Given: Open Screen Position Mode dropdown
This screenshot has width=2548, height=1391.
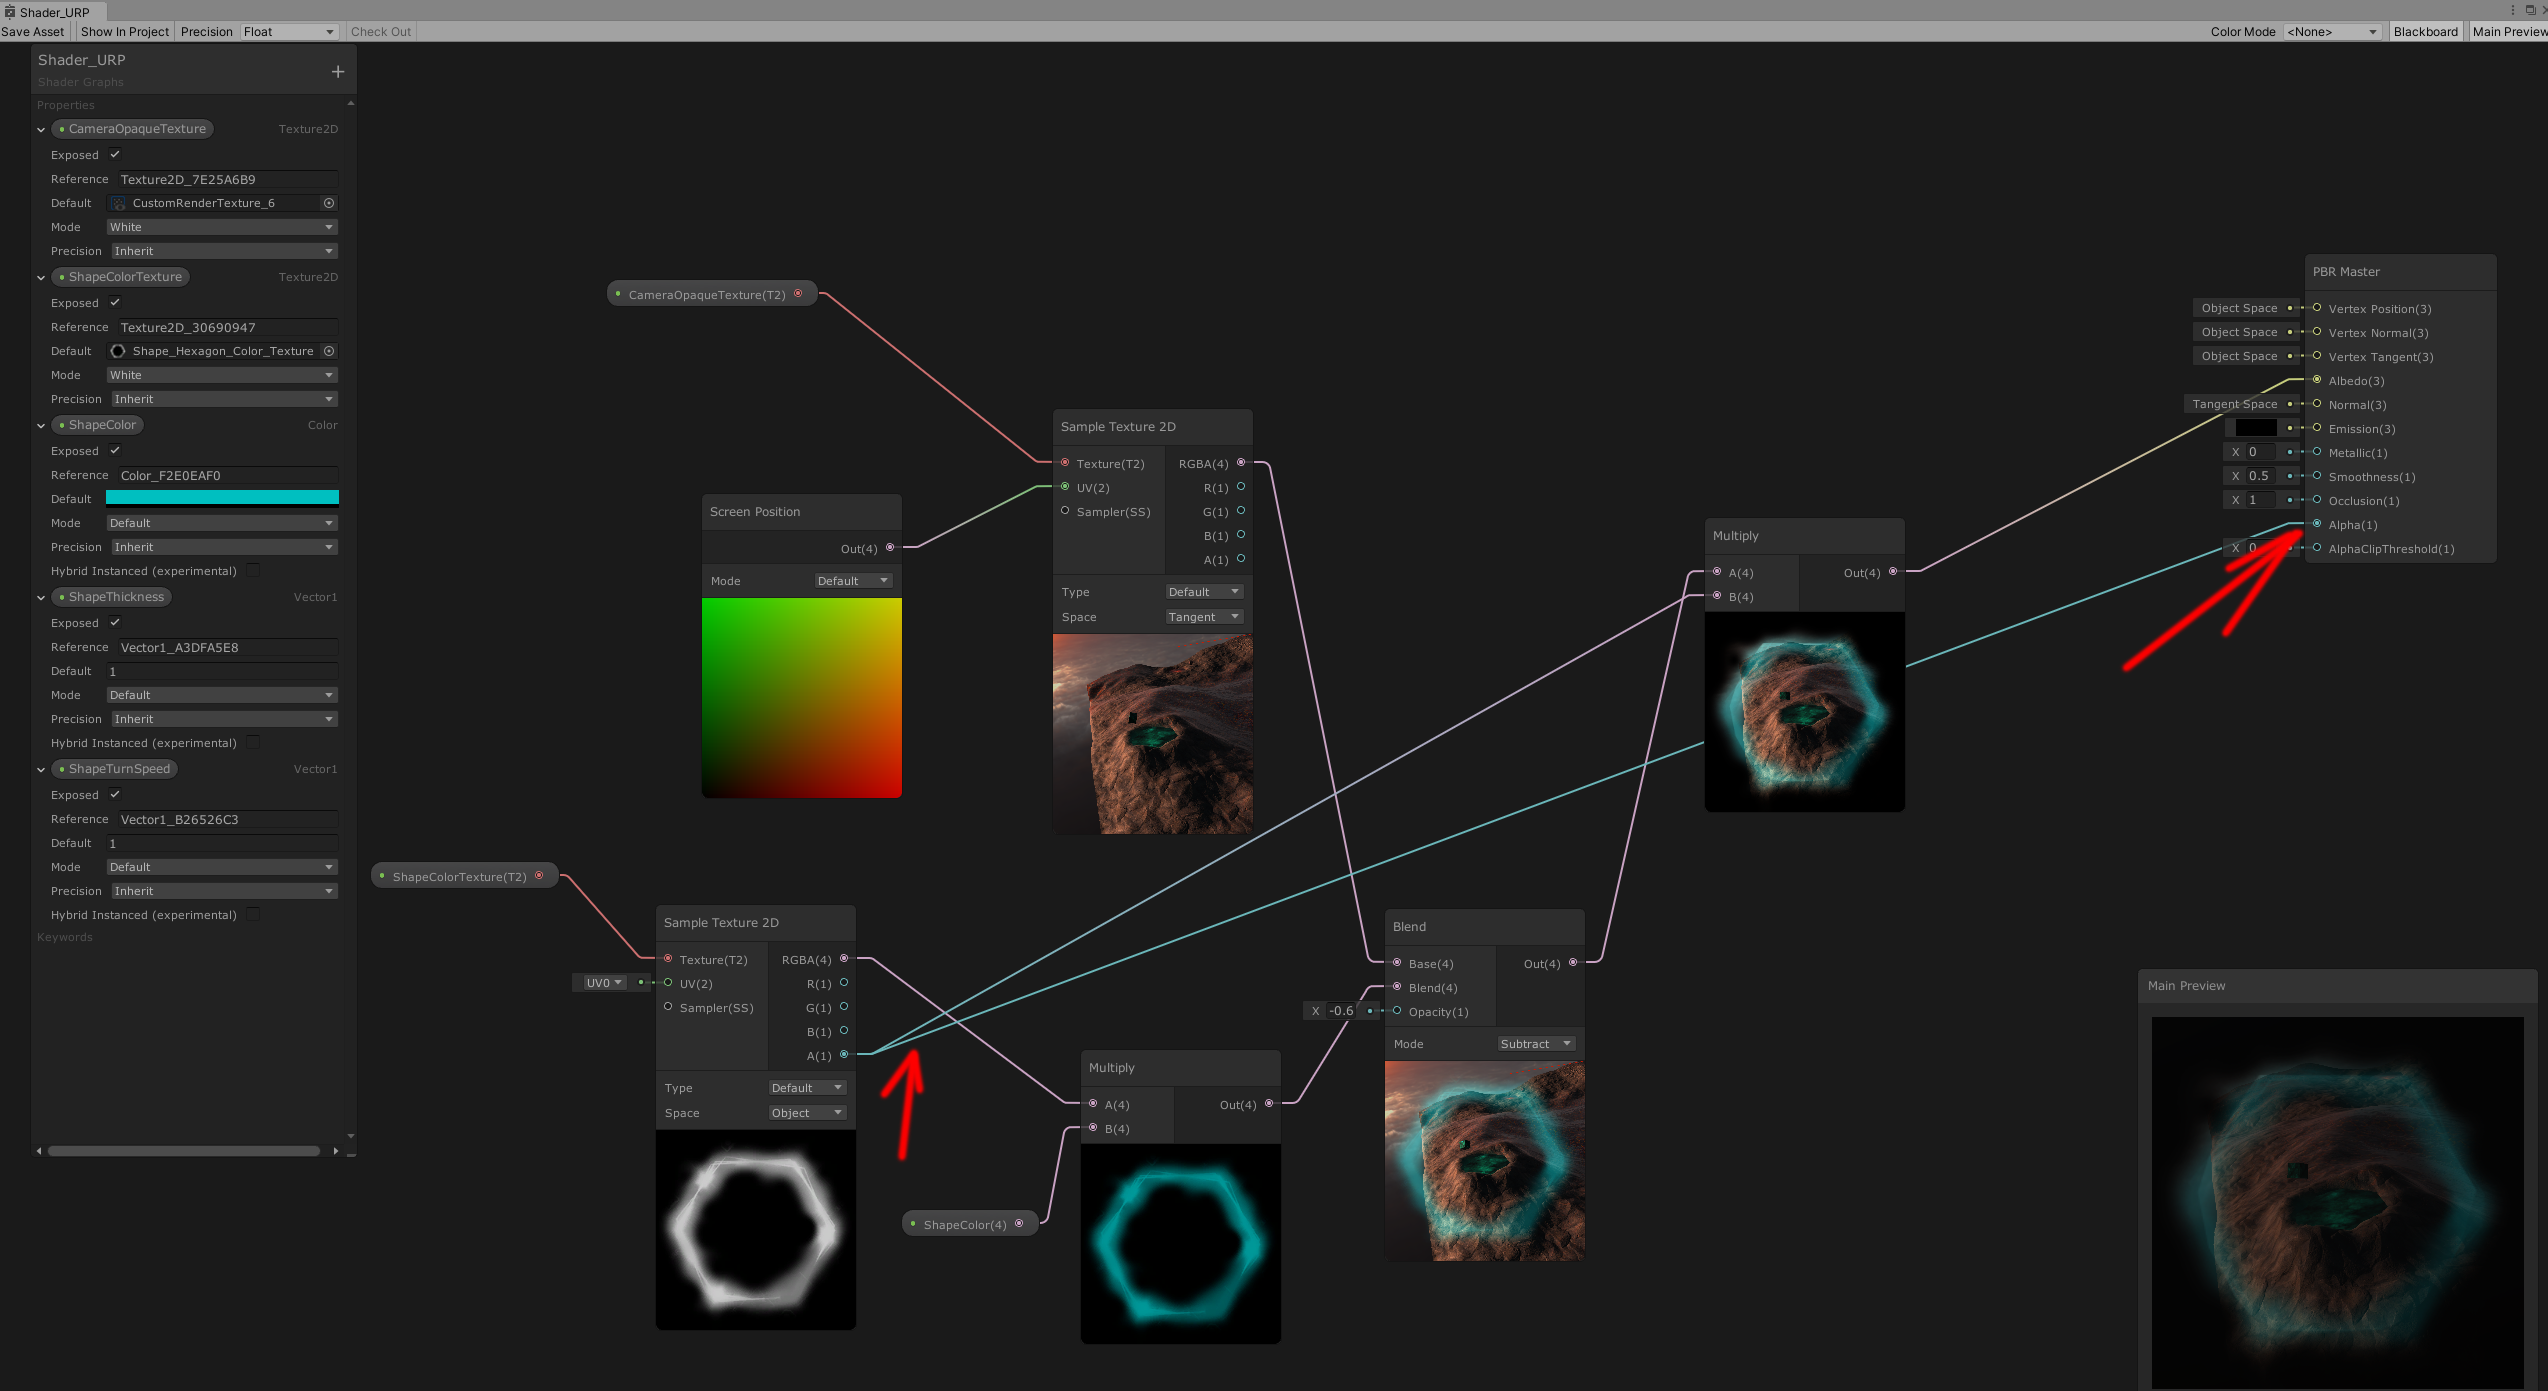Looking at the screenshot, I should (x=853, y=581).
